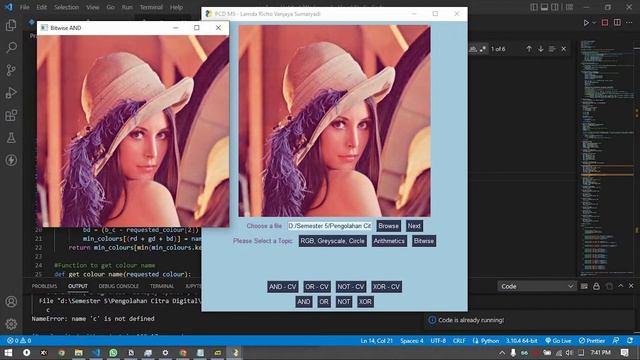
Task: Open the Explorer view in VS Code
Action: click(11, 26)
